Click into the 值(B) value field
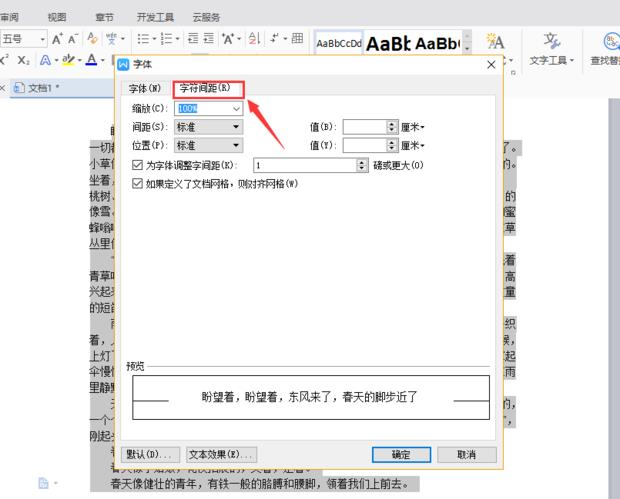The image size is (620, 499). click(x=365, y=127)
